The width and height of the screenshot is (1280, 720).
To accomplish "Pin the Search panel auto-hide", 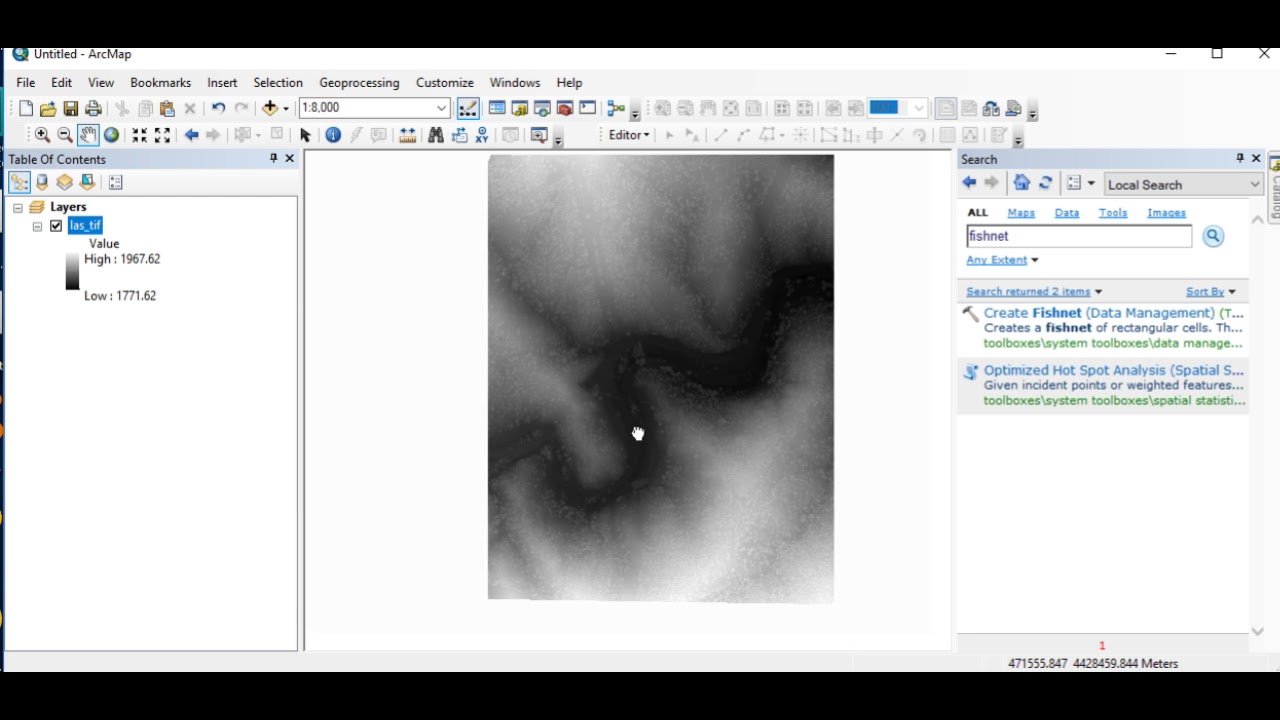I will tap(1240, 159).
